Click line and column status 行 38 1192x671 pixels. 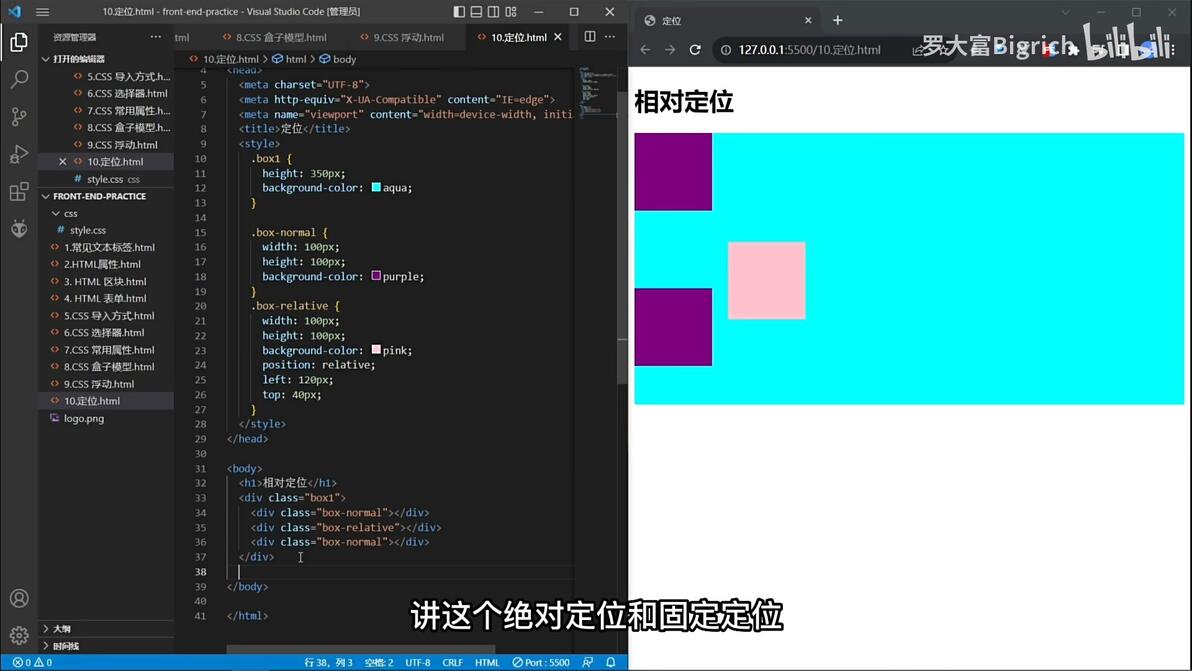pyautogui.click(x=328, y=663)
